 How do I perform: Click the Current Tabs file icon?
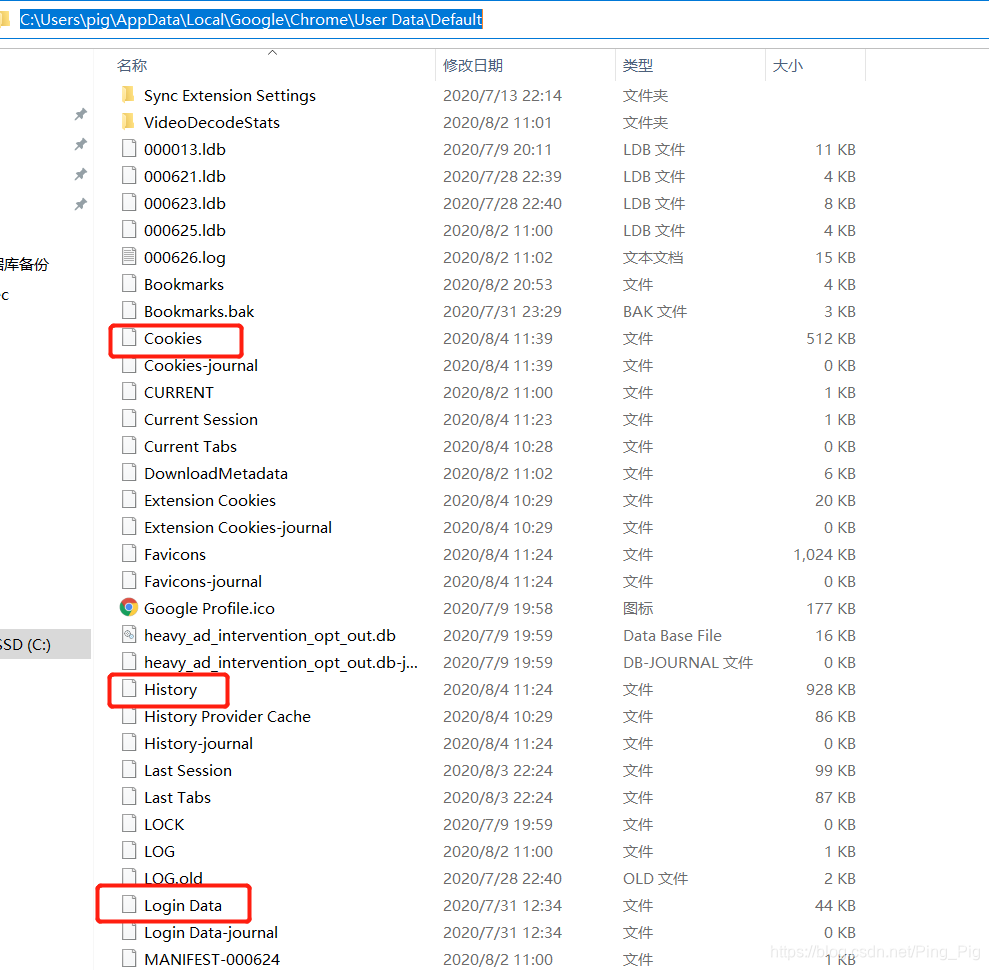pos(129,445)
